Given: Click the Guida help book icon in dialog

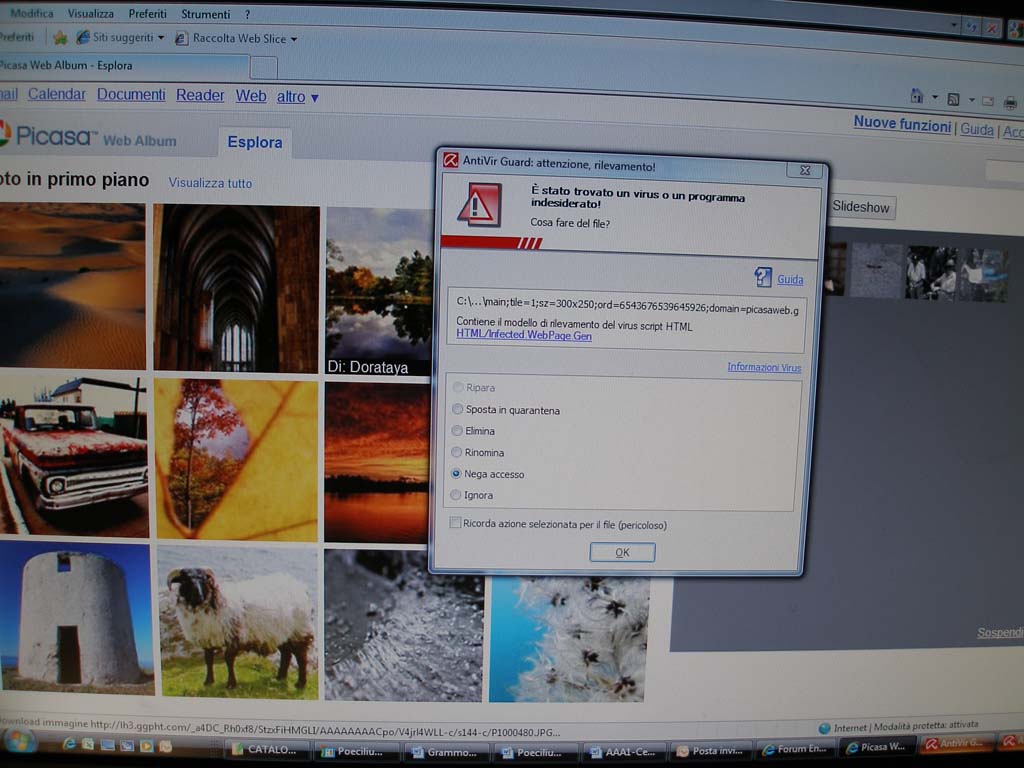Looking at the screenshot, I should tap(763, 277).
